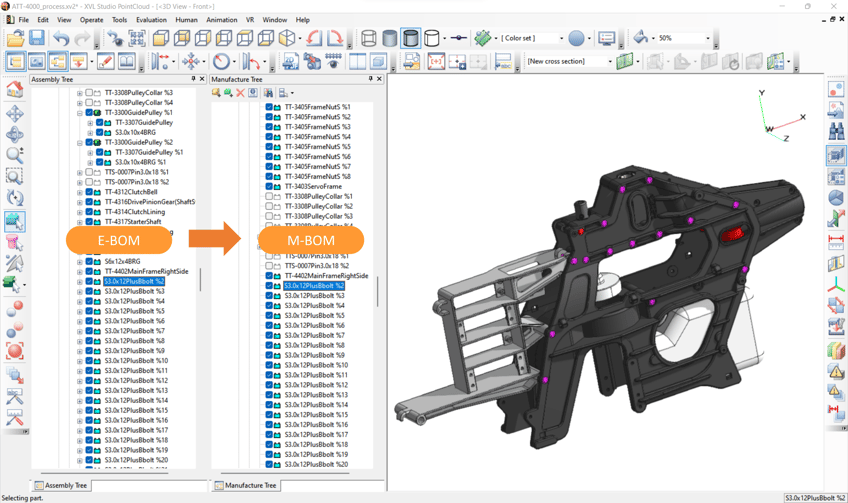This screenshot has height=503, width=848.
Task: Toggle checkbox for TT-3403ServoFrame
Action: coord(269,186)
